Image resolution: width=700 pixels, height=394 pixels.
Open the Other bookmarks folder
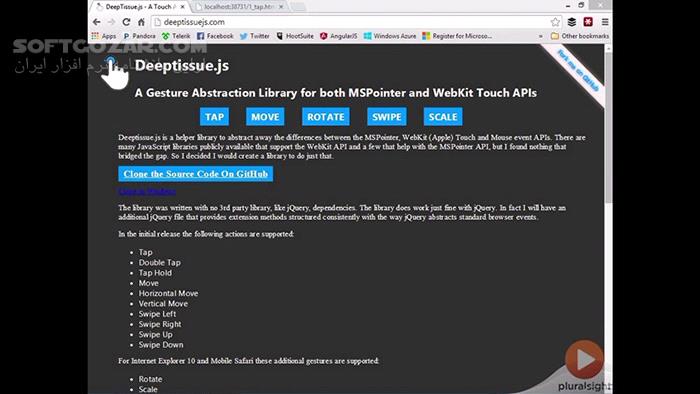(x=580, y=36)
